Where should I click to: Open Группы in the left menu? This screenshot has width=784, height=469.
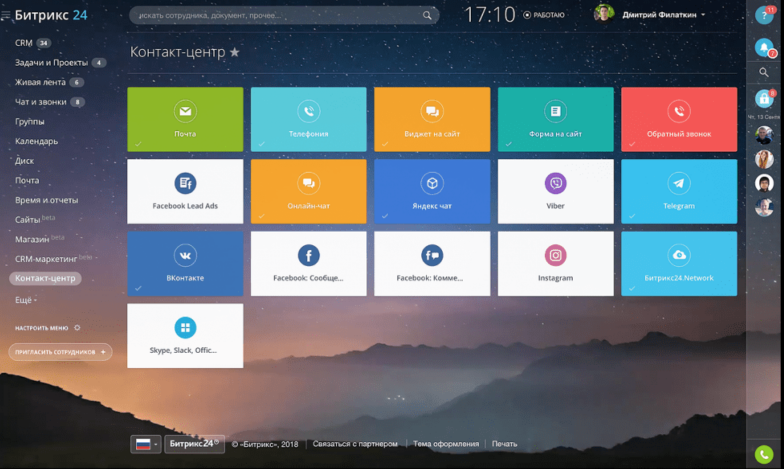[x=30, y=122]
